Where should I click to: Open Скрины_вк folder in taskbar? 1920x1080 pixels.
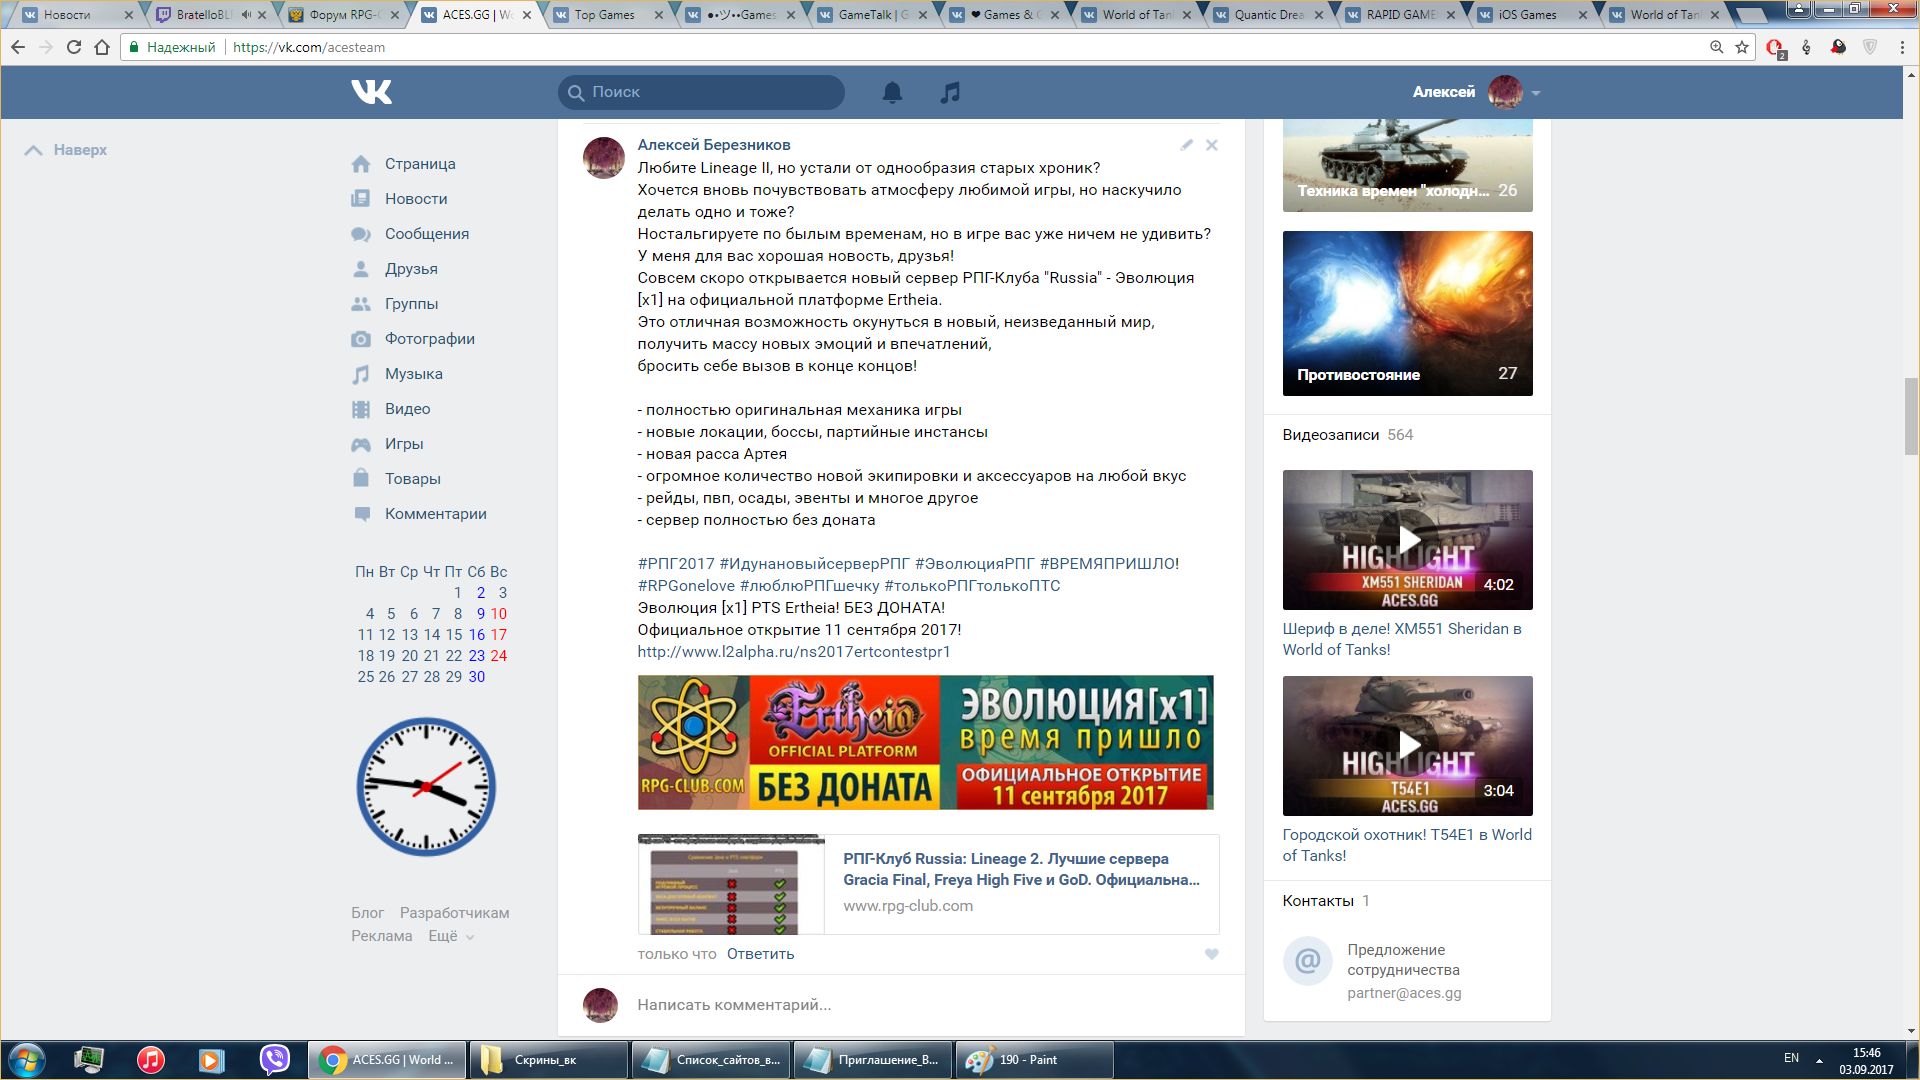[x=549, y=1060]
